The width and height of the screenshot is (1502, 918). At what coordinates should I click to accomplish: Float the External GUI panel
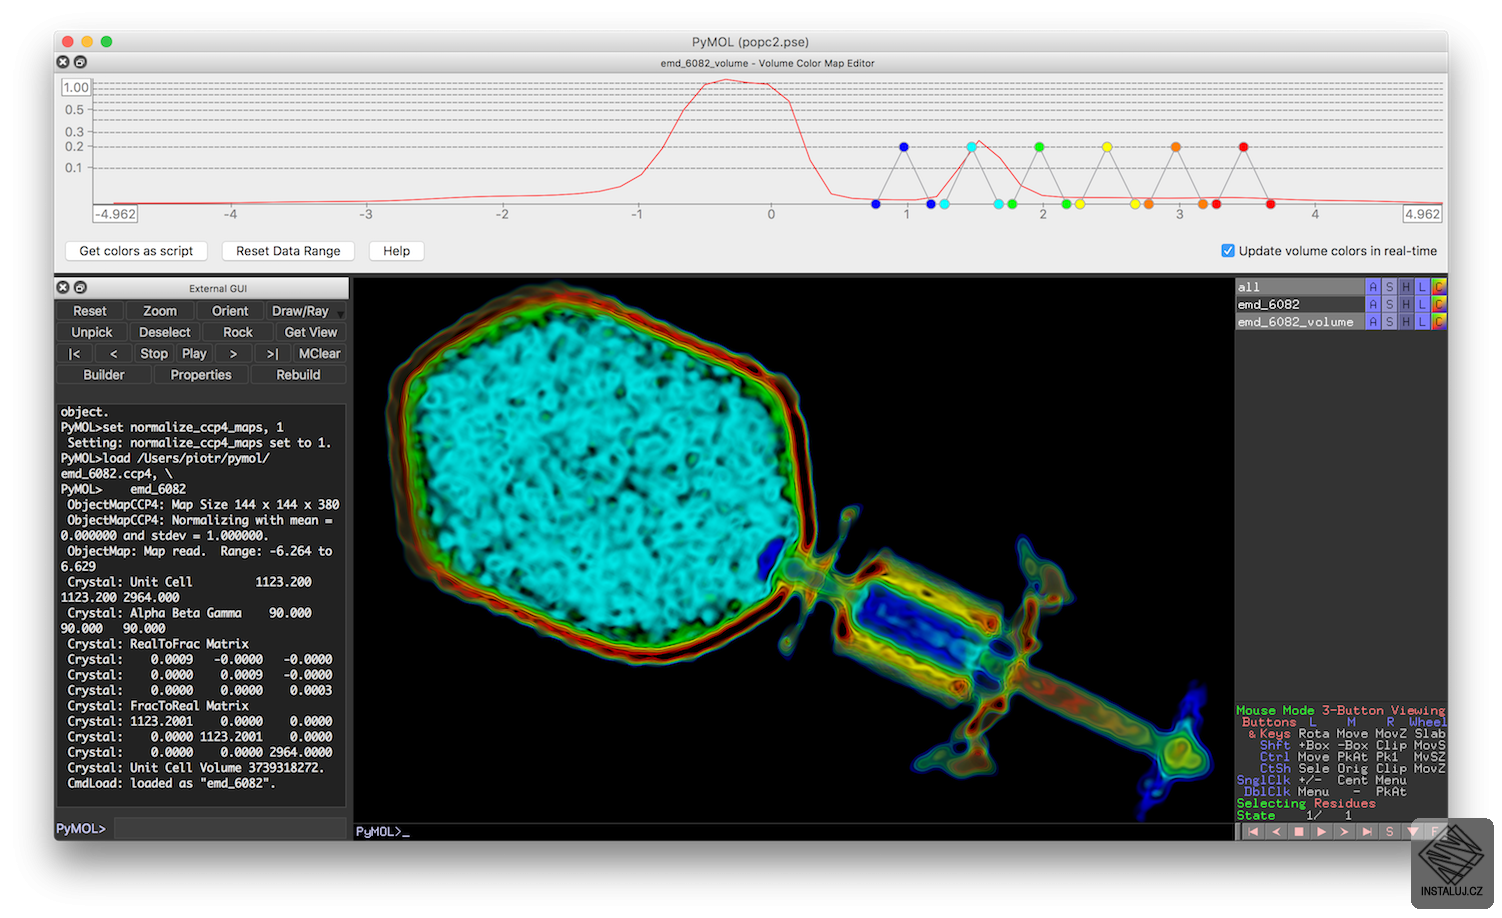80,287
